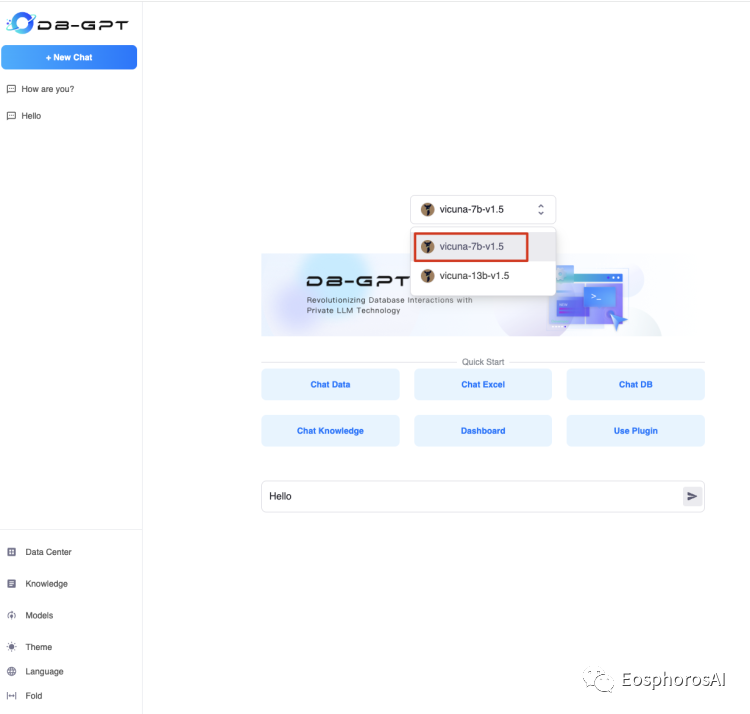Image resolution: width=750 pixels, height=714 pixels.
Task: Click the chat bubble icon beside 'How are you?'
Action: pos(11,89)
